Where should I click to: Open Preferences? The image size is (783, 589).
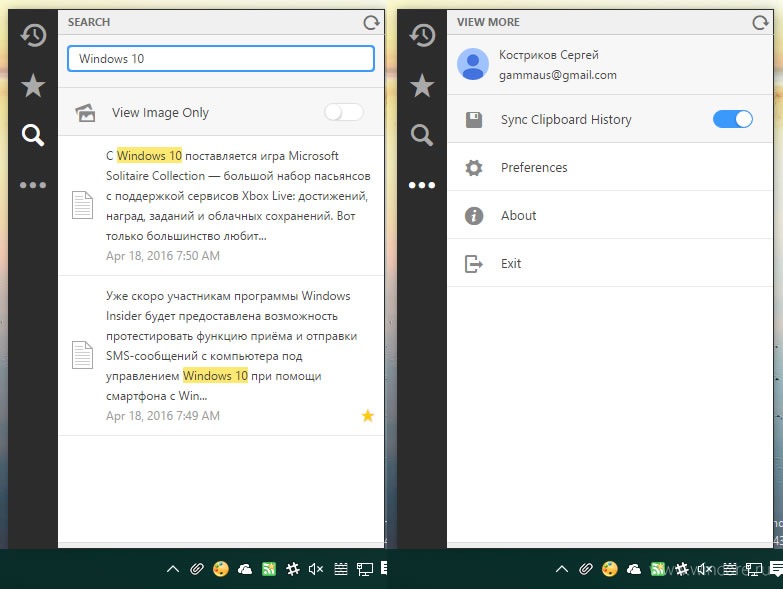click(x=610, y=167)
